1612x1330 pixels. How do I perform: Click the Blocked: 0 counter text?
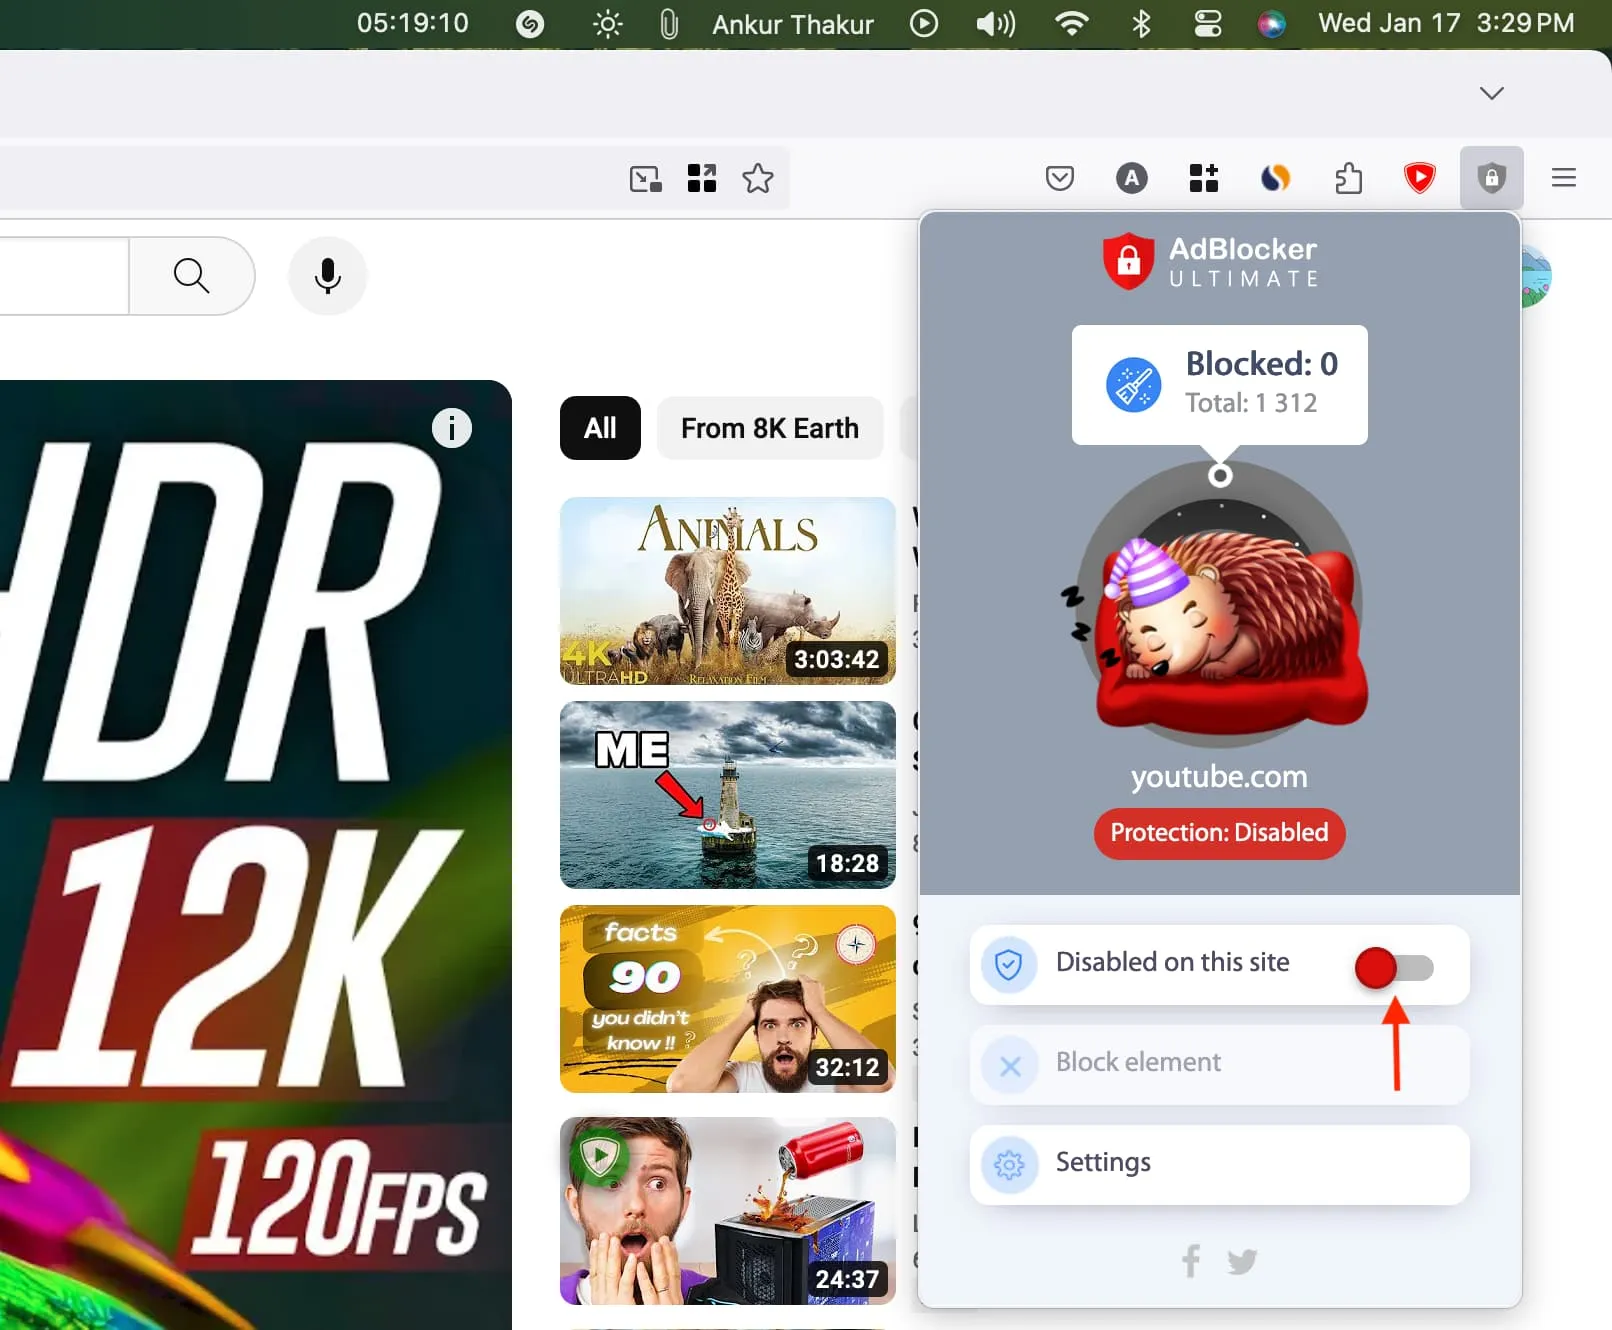point(1261,364)
